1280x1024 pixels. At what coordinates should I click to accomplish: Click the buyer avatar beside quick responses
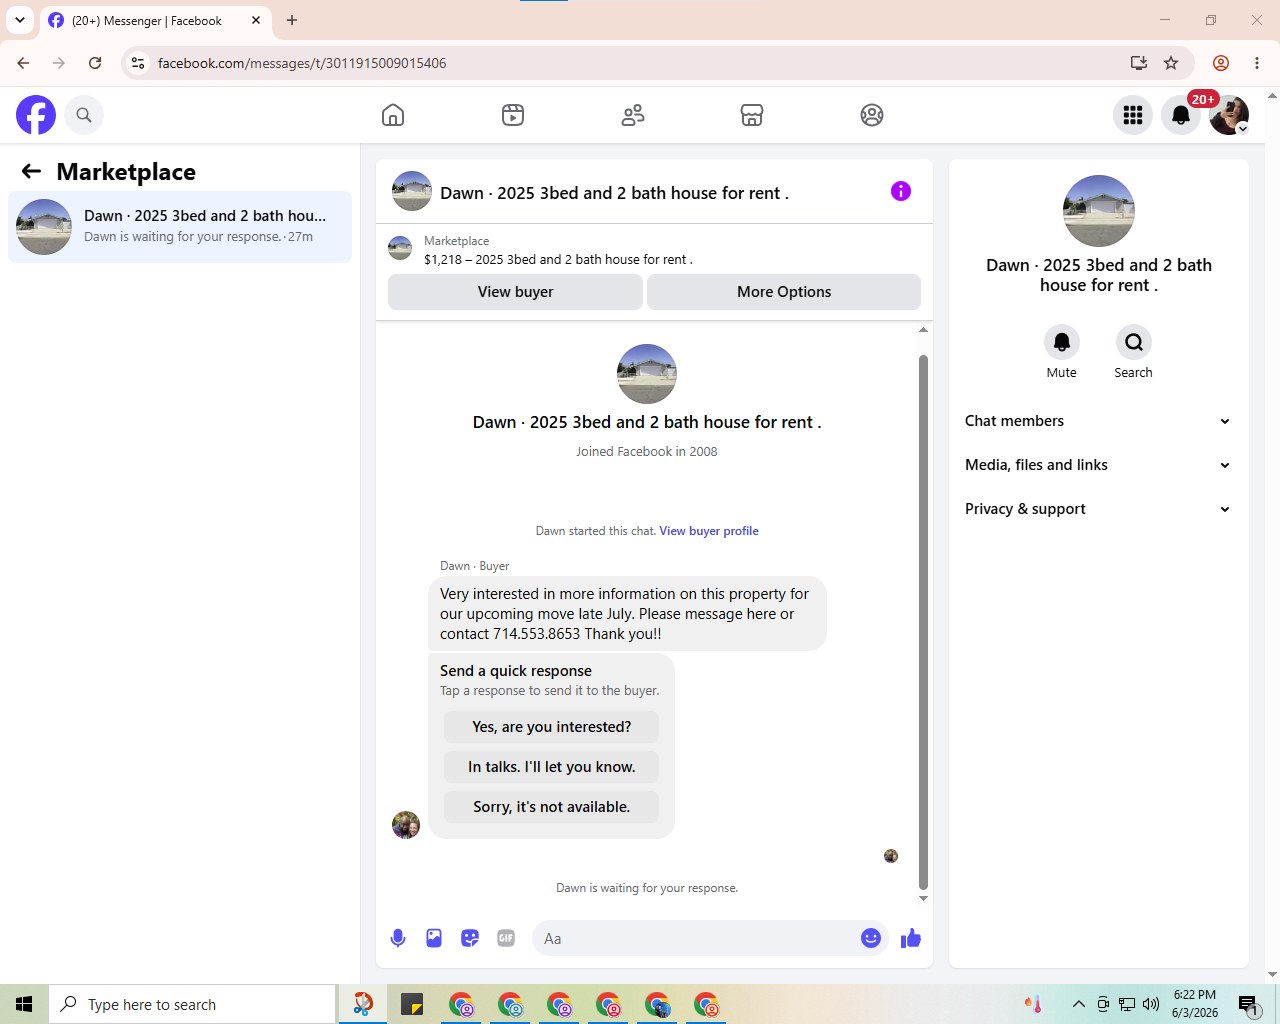click(x=406, y=825)
